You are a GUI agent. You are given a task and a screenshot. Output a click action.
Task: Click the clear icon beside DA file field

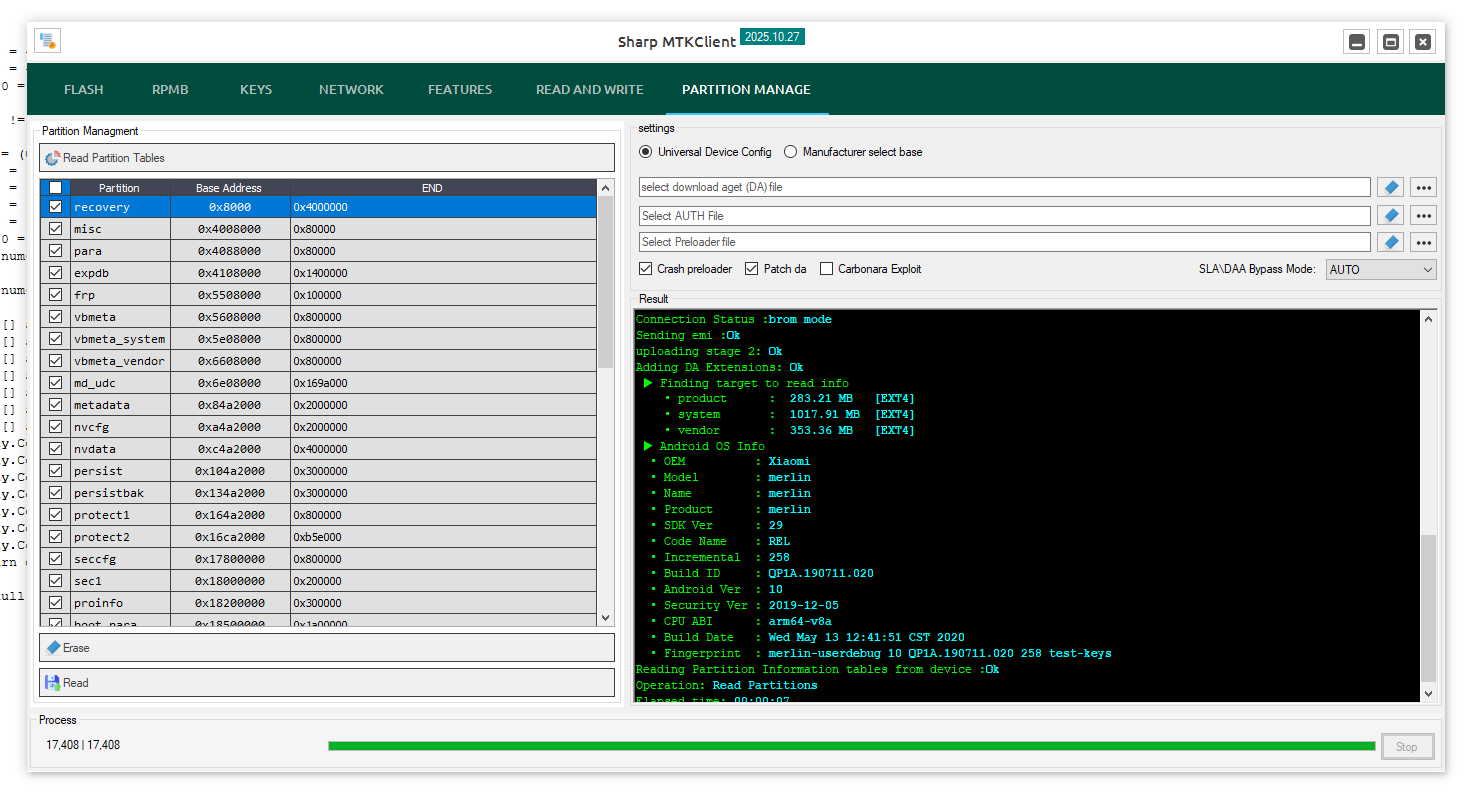(x=1390, y=188)
